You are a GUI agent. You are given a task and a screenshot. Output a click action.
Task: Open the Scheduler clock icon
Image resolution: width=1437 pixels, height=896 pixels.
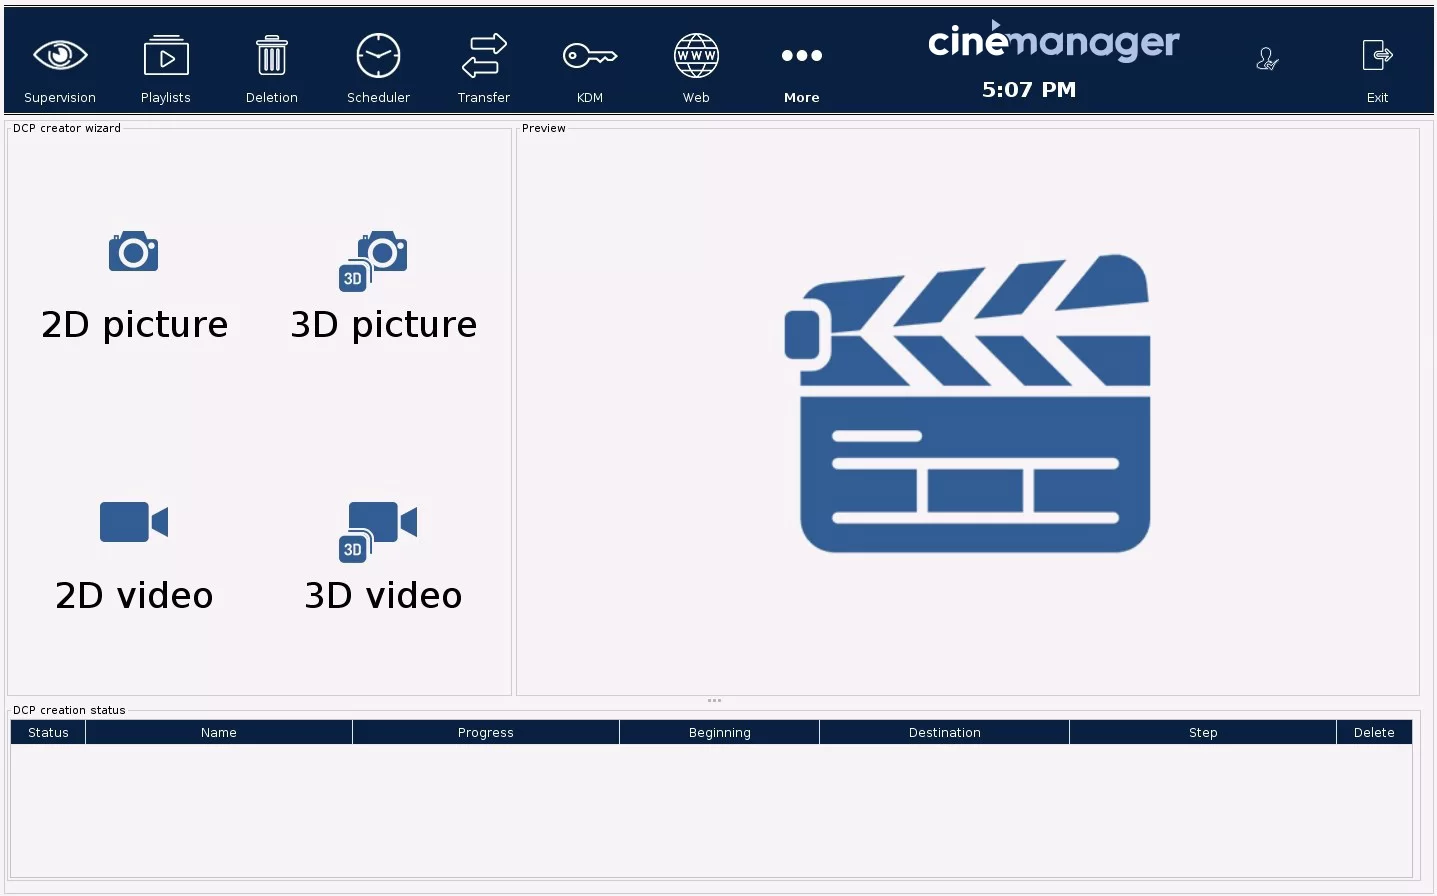[378, 57]
